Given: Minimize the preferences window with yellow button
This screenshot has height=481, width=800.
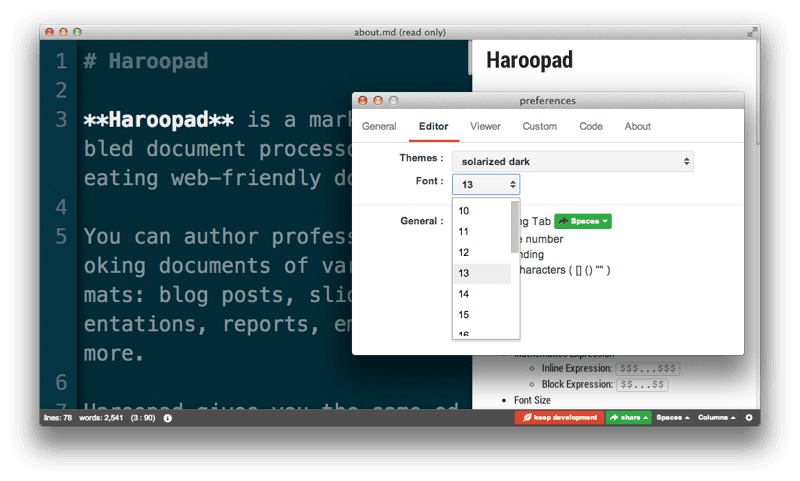Looking at the screenshot, I should (378, 100).
